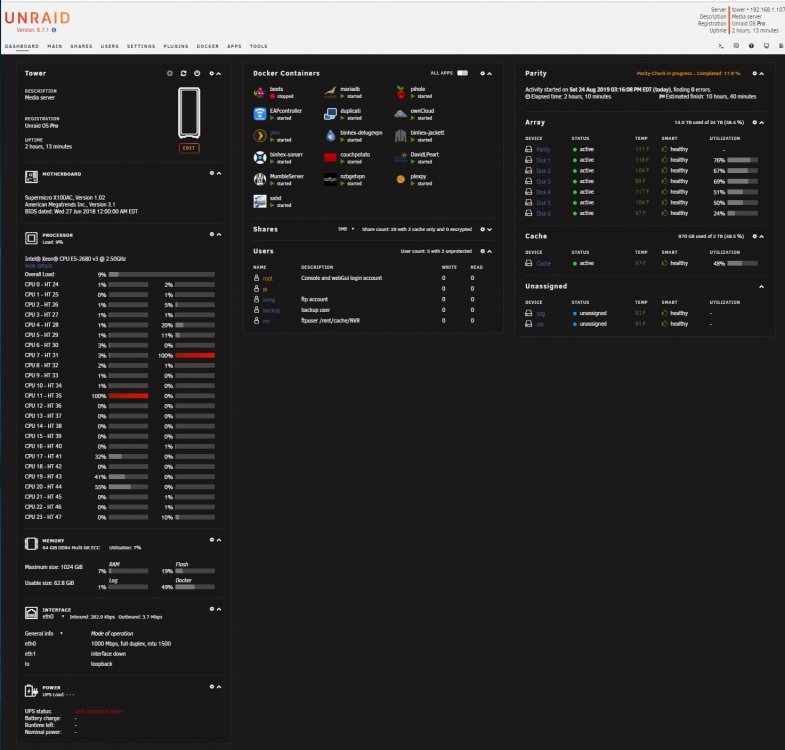Open the Tools tab
785x750 pixels.
[259, 46]
